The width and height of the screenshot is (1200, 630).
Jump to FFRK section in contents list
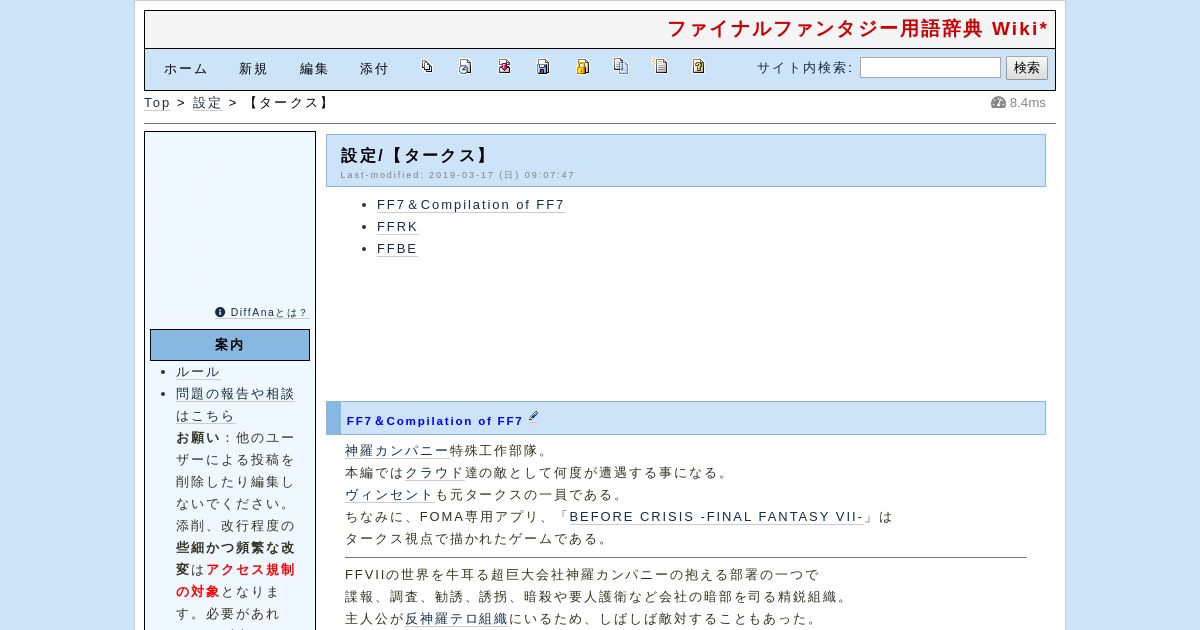click(397, 227)
